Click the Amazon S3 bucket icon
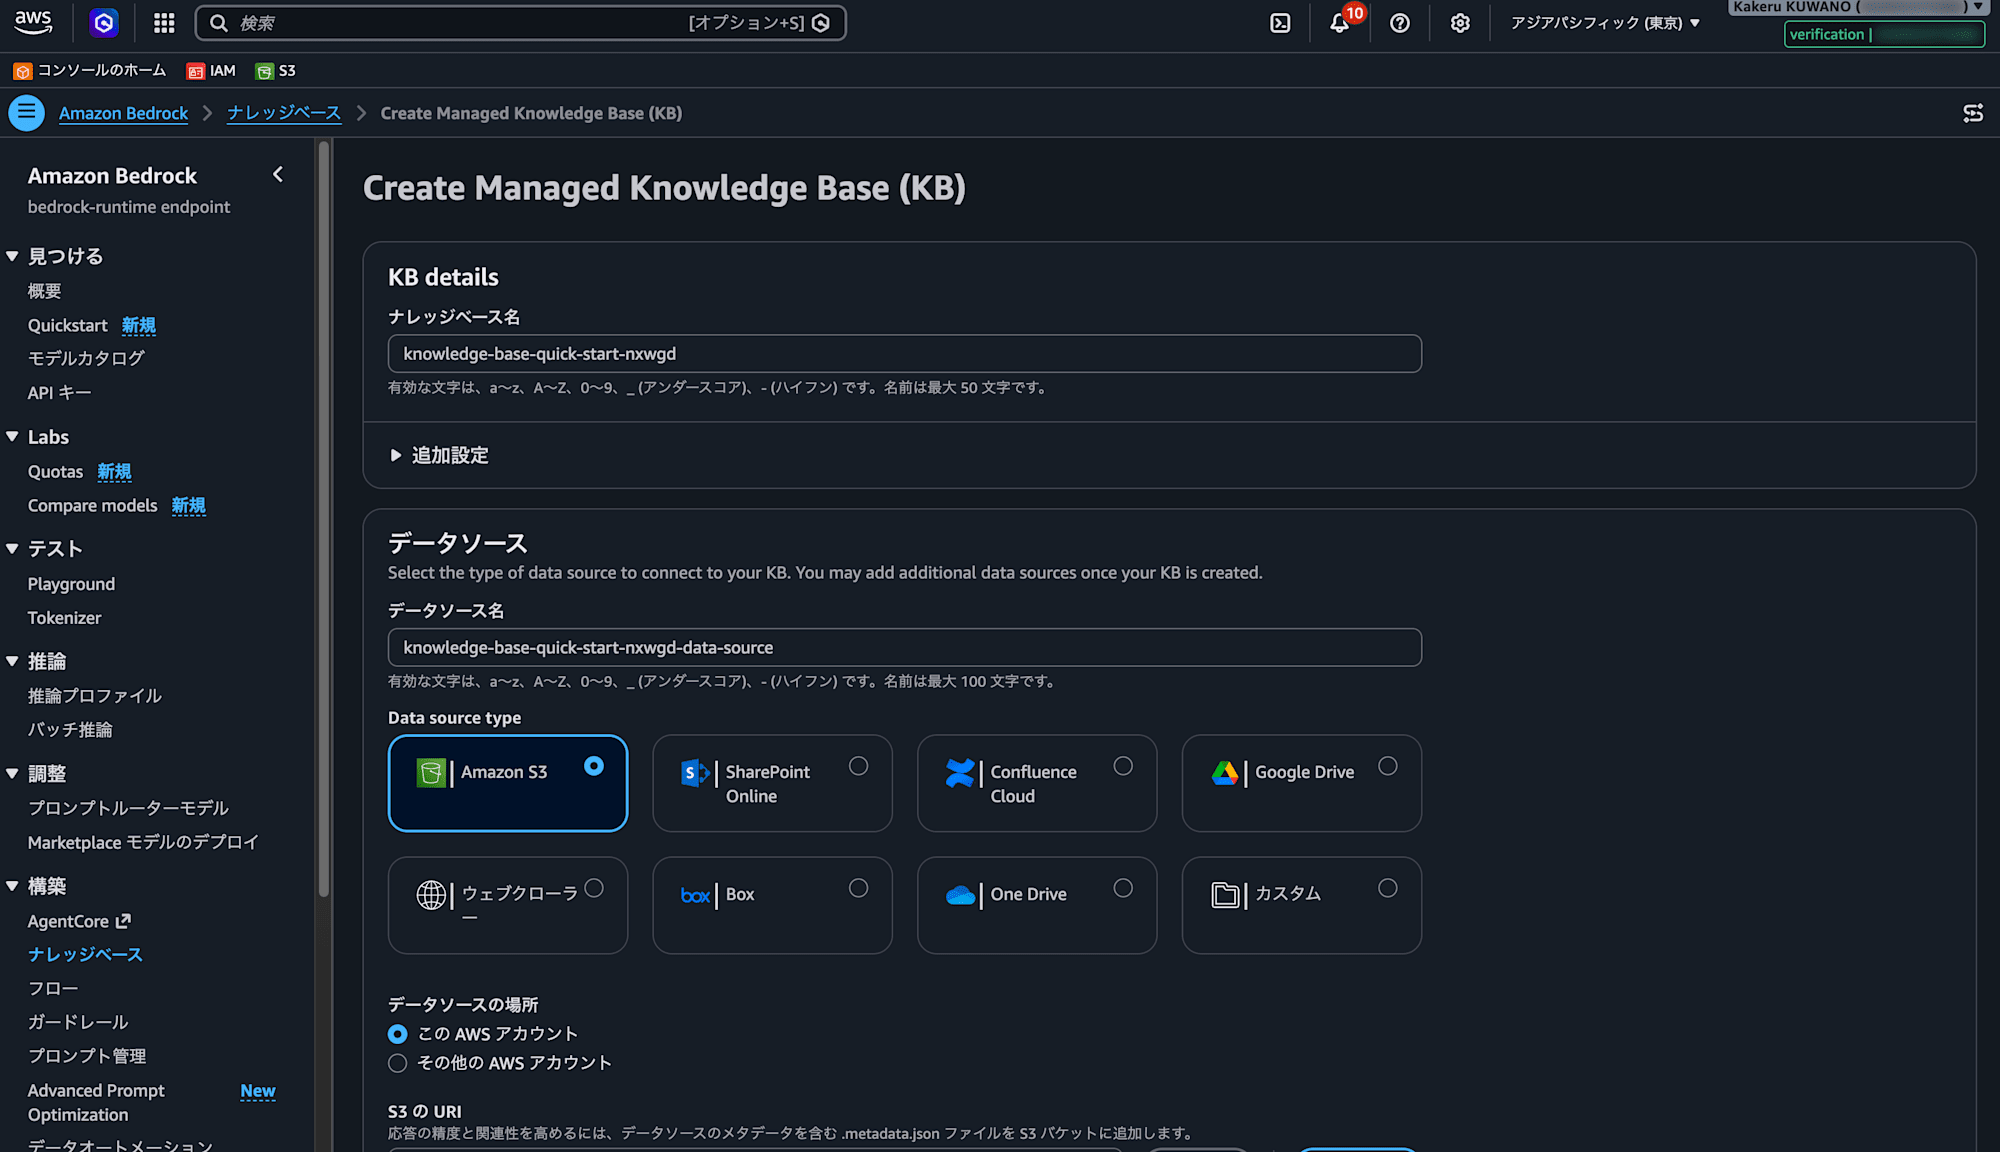2000x1152 pixels. click(431, 772)
